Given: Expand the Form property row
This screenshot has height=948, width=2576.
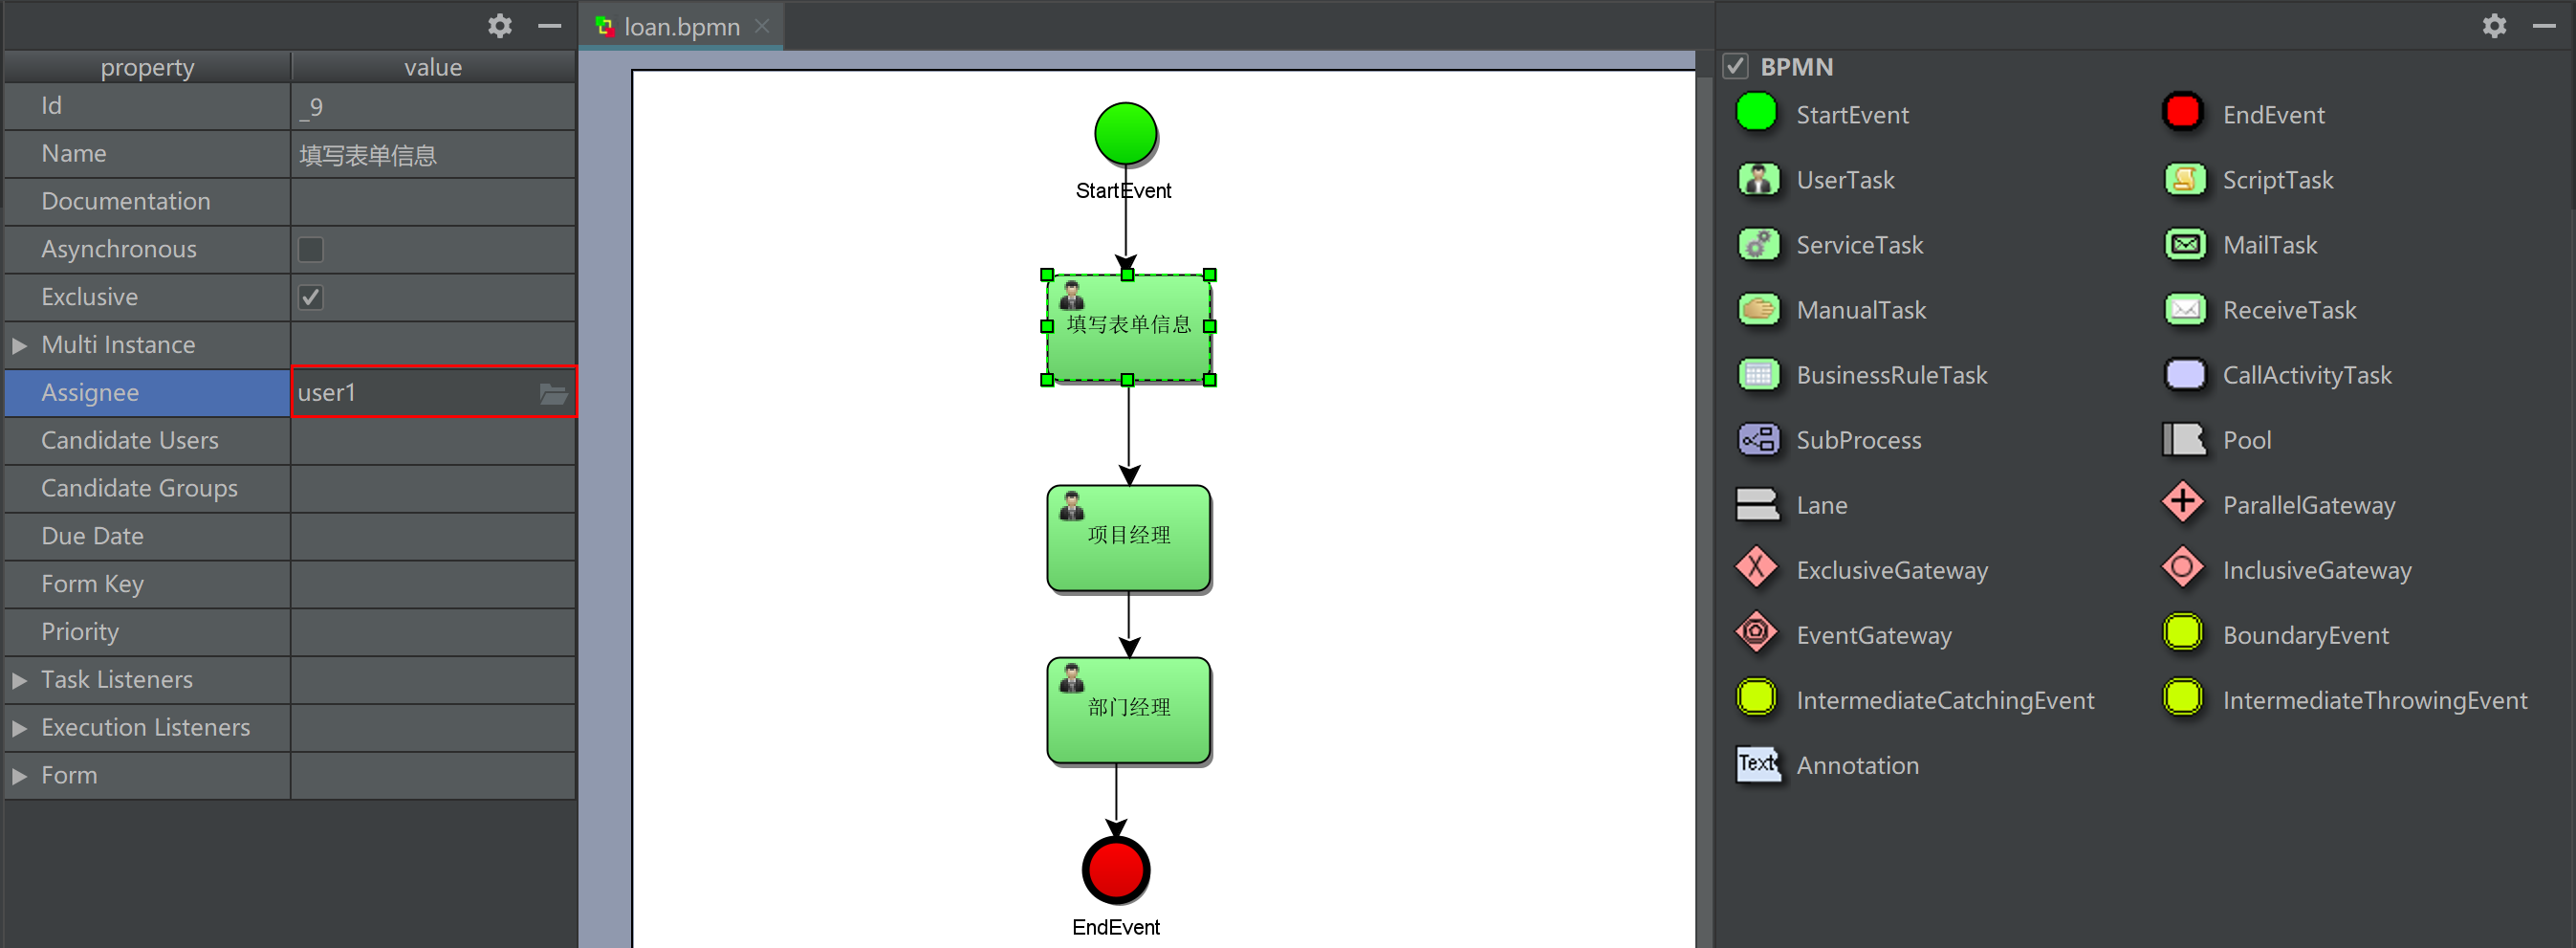Looking at the screenshot, I should click(19, 776).
